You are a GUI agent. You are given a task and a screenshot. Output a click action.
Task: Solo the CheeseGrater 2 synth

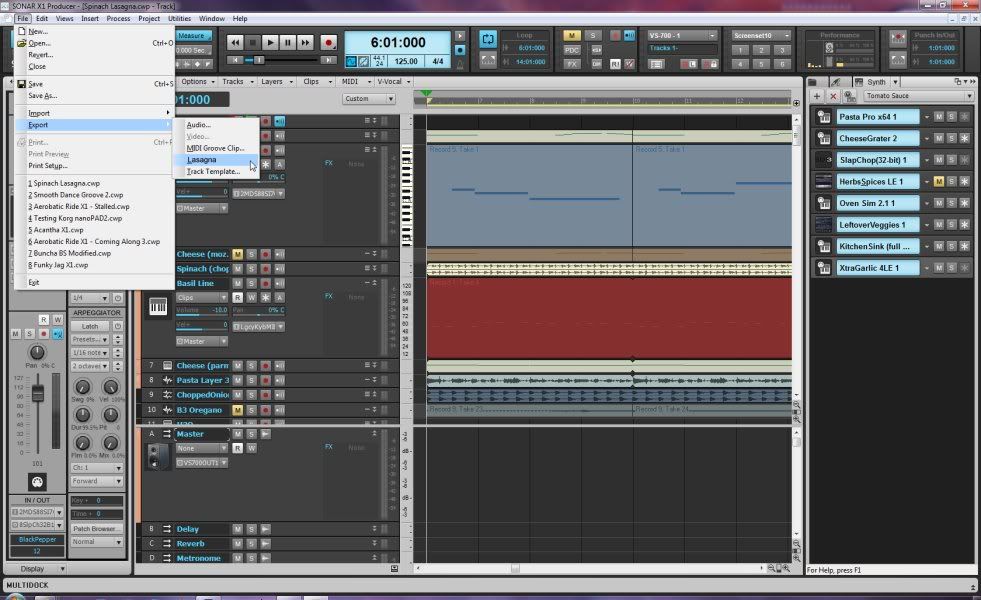951,139
